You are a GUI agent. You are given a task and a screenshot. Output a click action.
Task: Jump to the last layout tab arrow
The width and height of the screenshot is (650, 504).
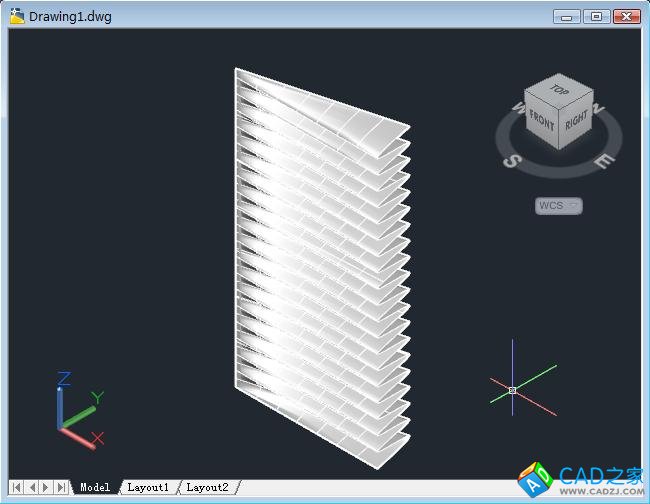pyautogui.click(x=61, y=487)
